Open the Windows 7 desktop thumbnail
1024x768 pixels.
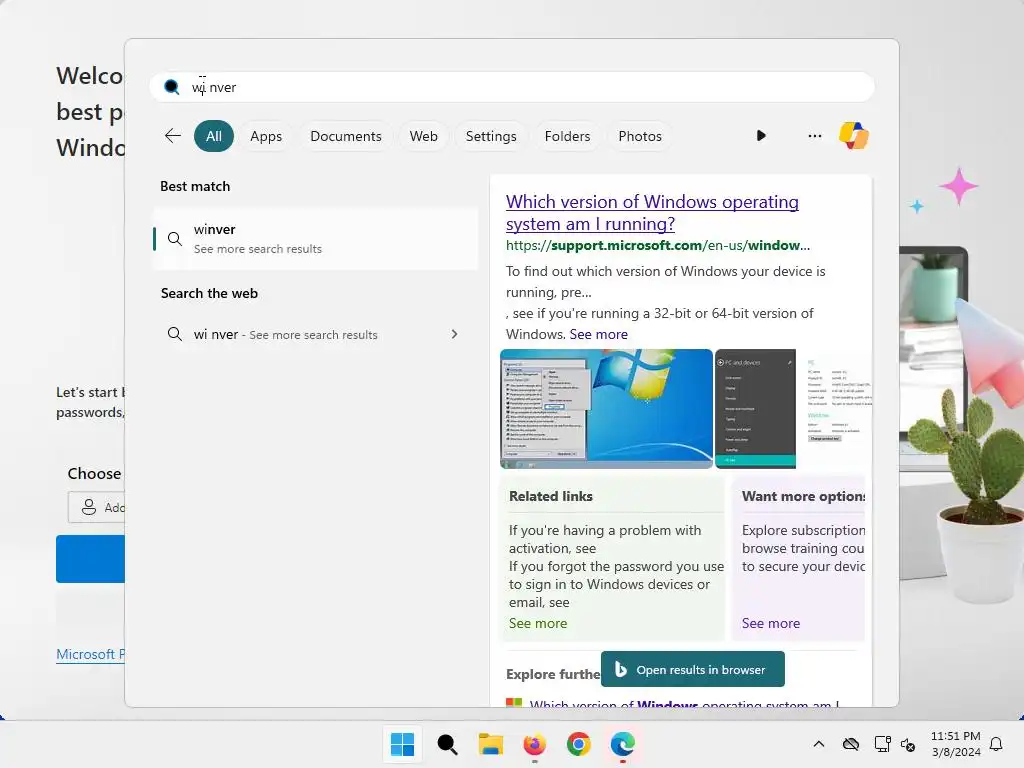click(606, 409)
